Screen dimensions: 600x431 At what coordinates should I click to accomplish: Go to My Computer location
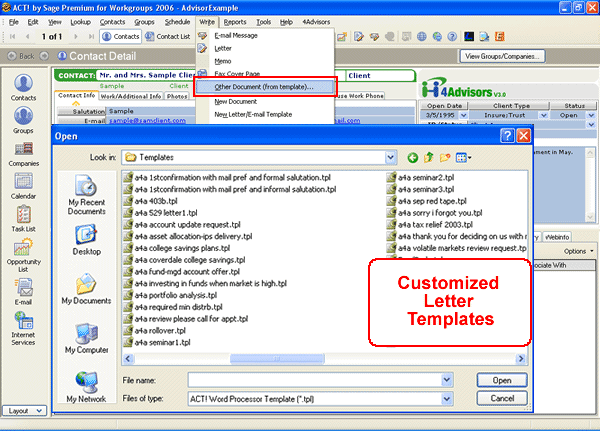point(86,338)
